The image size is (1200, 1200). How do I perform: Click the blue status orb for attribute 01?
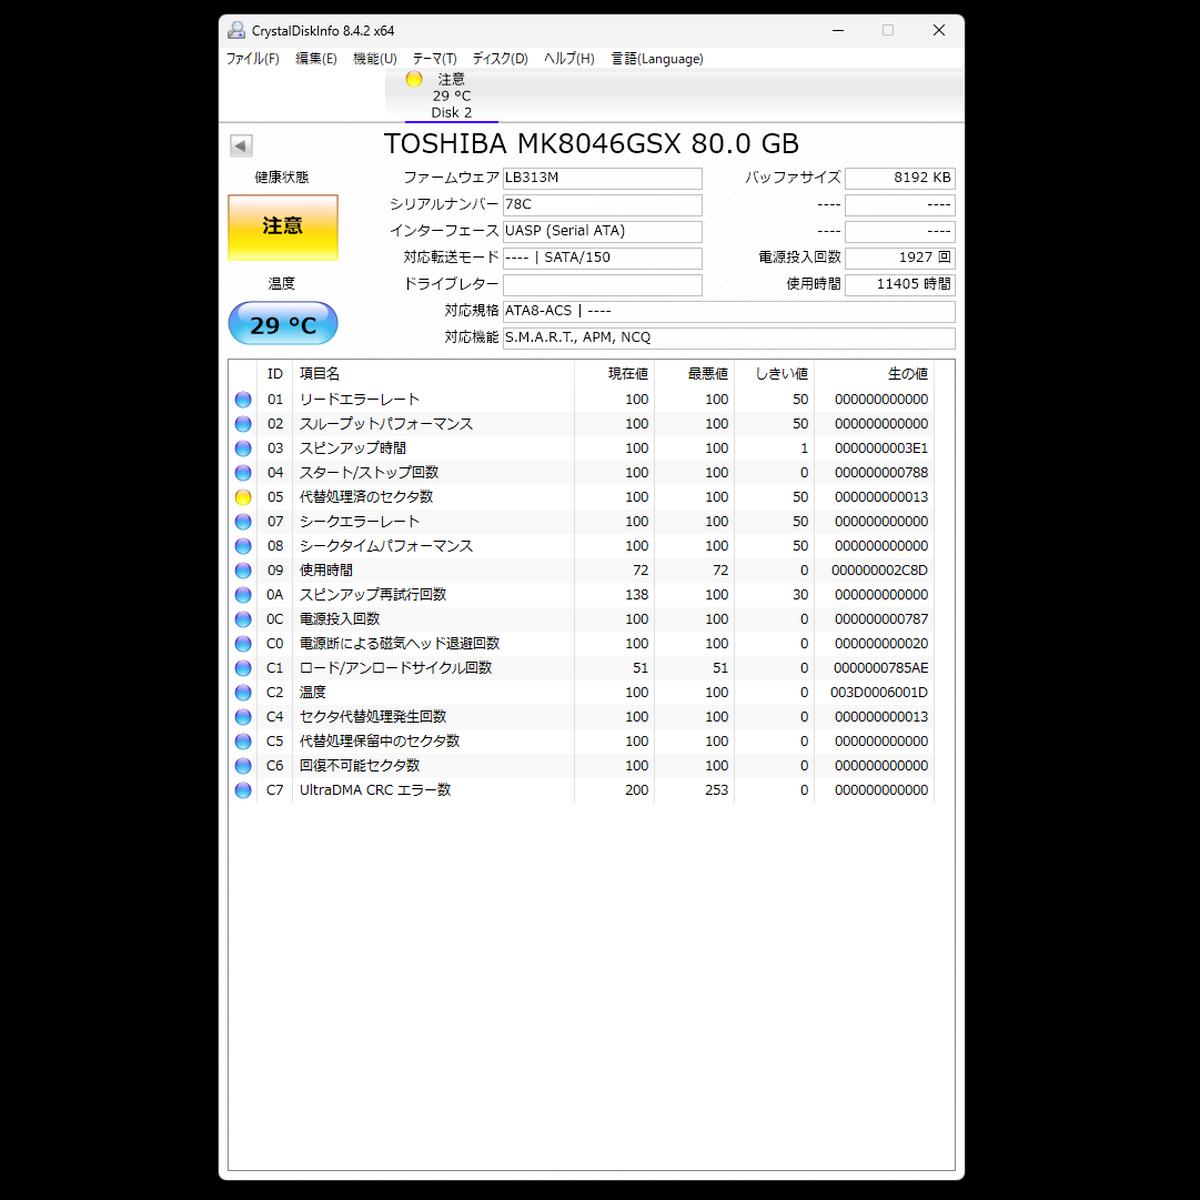(243, 399)
